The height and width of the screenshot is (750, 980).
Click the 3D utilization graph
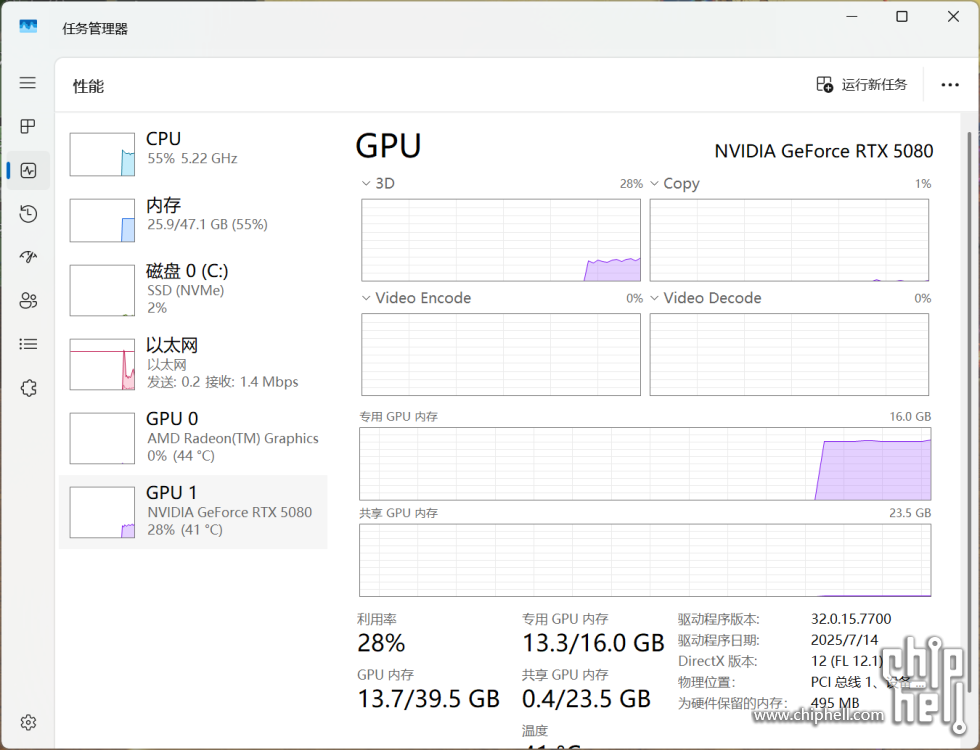point(501,240)
